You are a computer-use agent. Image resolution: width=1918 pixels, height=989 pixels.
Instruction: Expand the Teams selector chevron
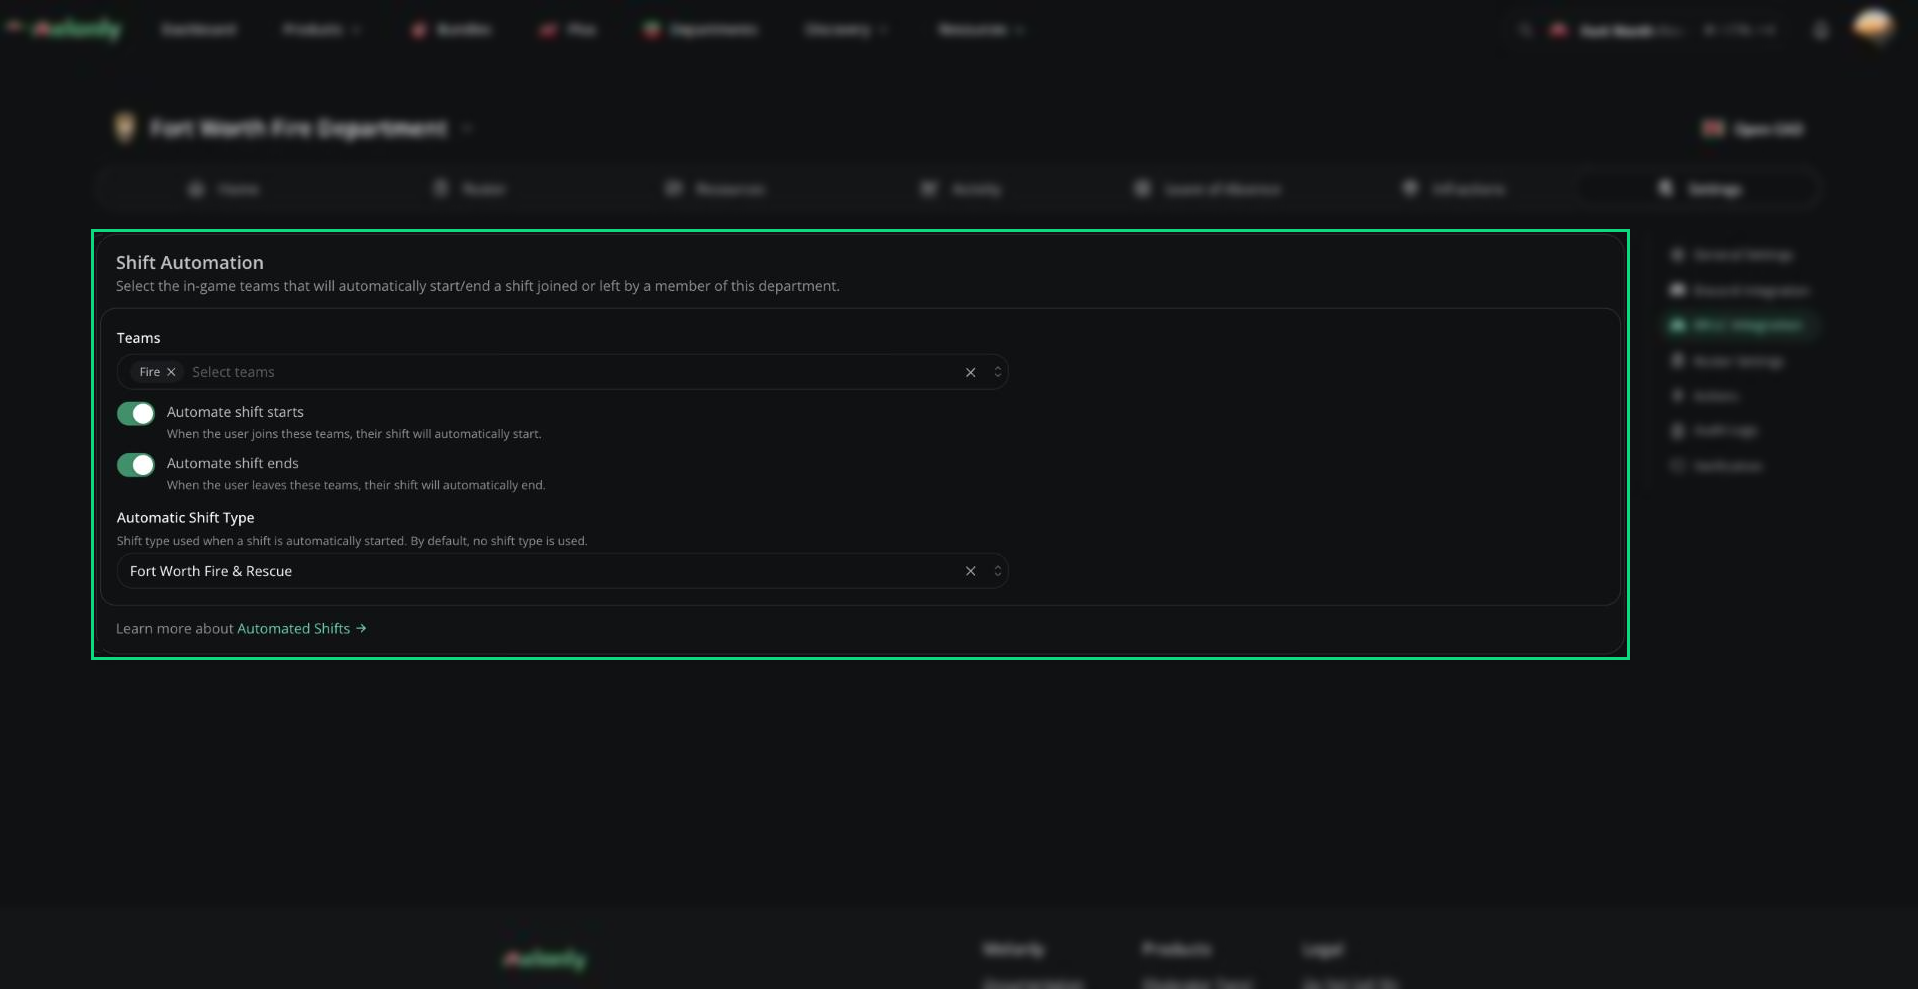(x=997, y=372)
